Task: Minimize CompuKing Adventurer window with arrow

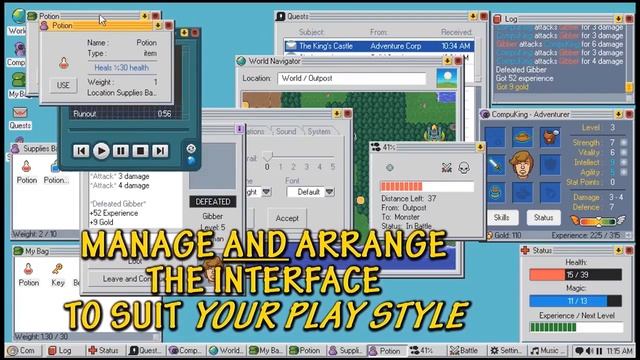Action: pos(618,114)
